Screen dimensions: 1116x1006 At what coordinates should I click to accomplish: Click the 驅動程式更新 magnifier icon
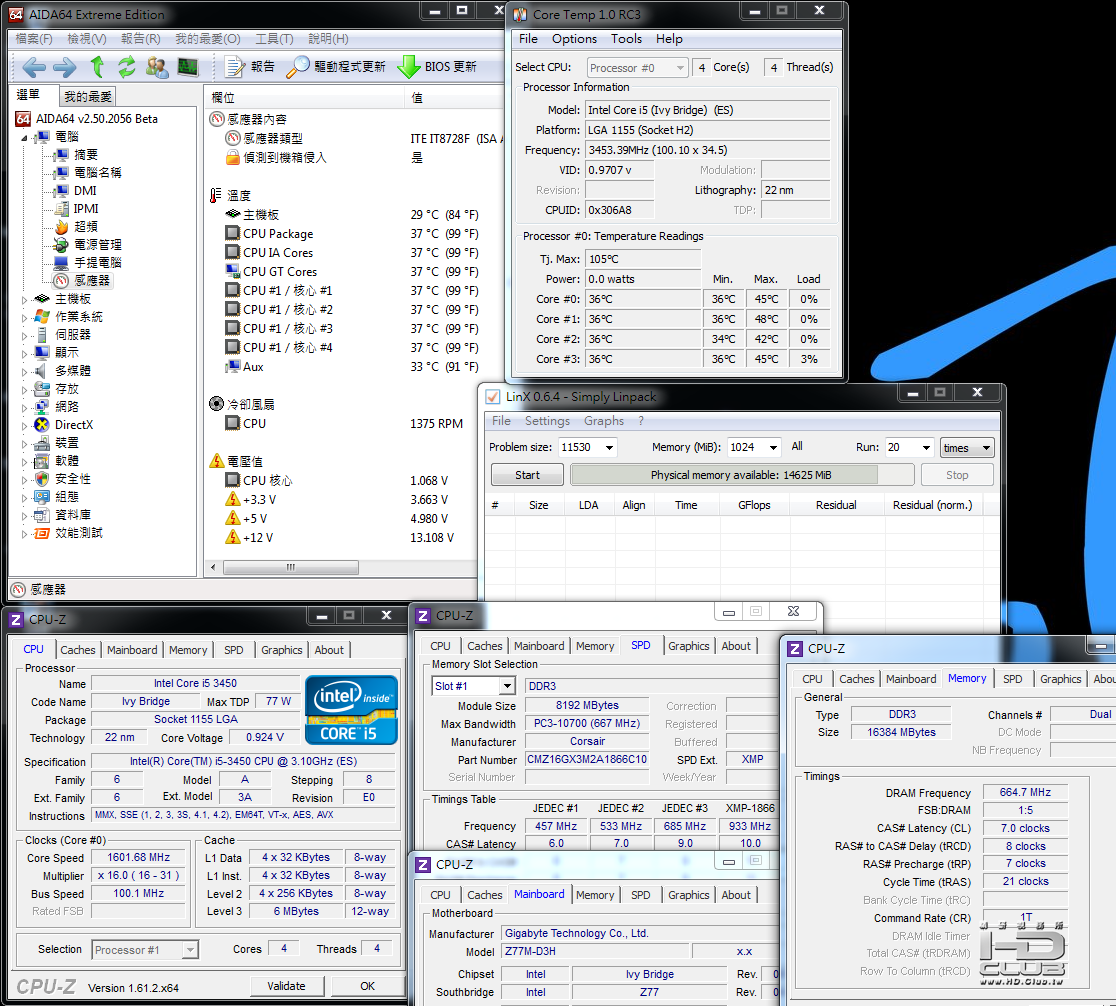coord(298,67)
